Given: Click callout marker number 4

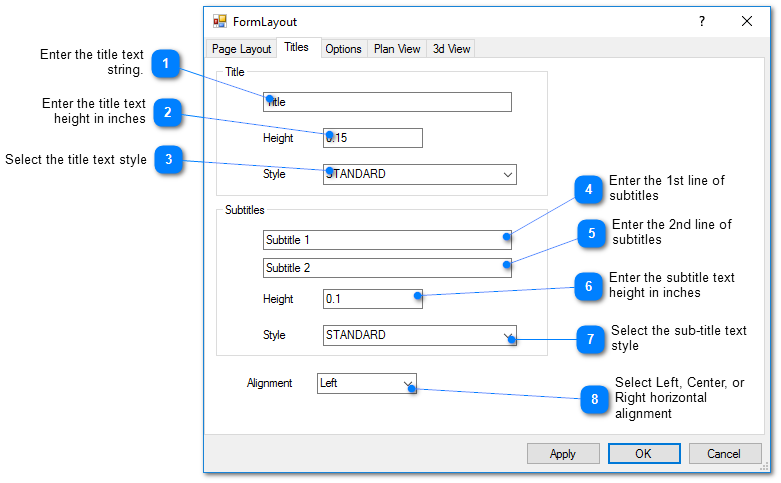Looking at the screenshot, I should (x=590, y=189).
